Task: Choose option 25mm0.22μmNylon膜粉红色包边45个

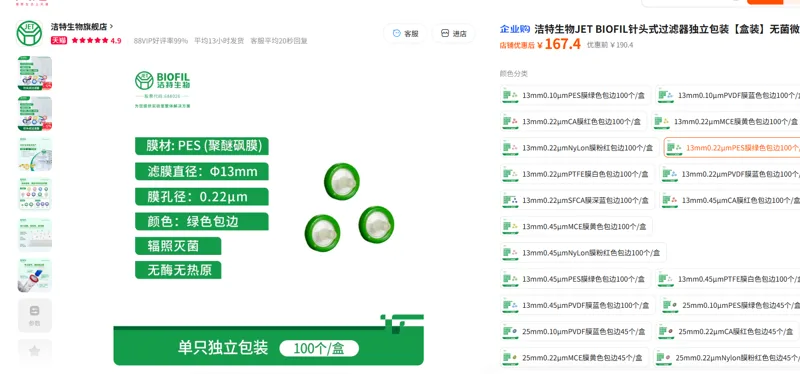Action: click(727, 358)
